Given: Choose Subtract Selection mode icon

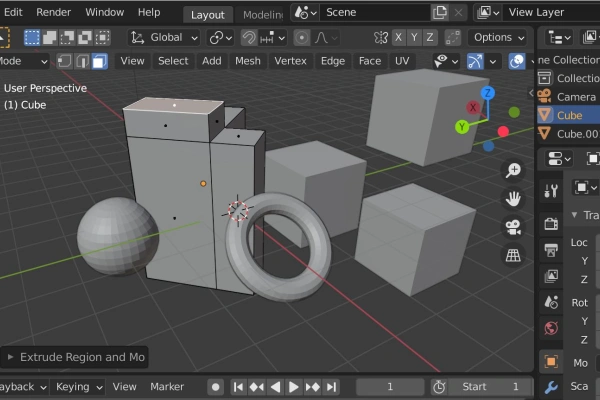Looking at the screenshot, I should (x=67, y=38).
